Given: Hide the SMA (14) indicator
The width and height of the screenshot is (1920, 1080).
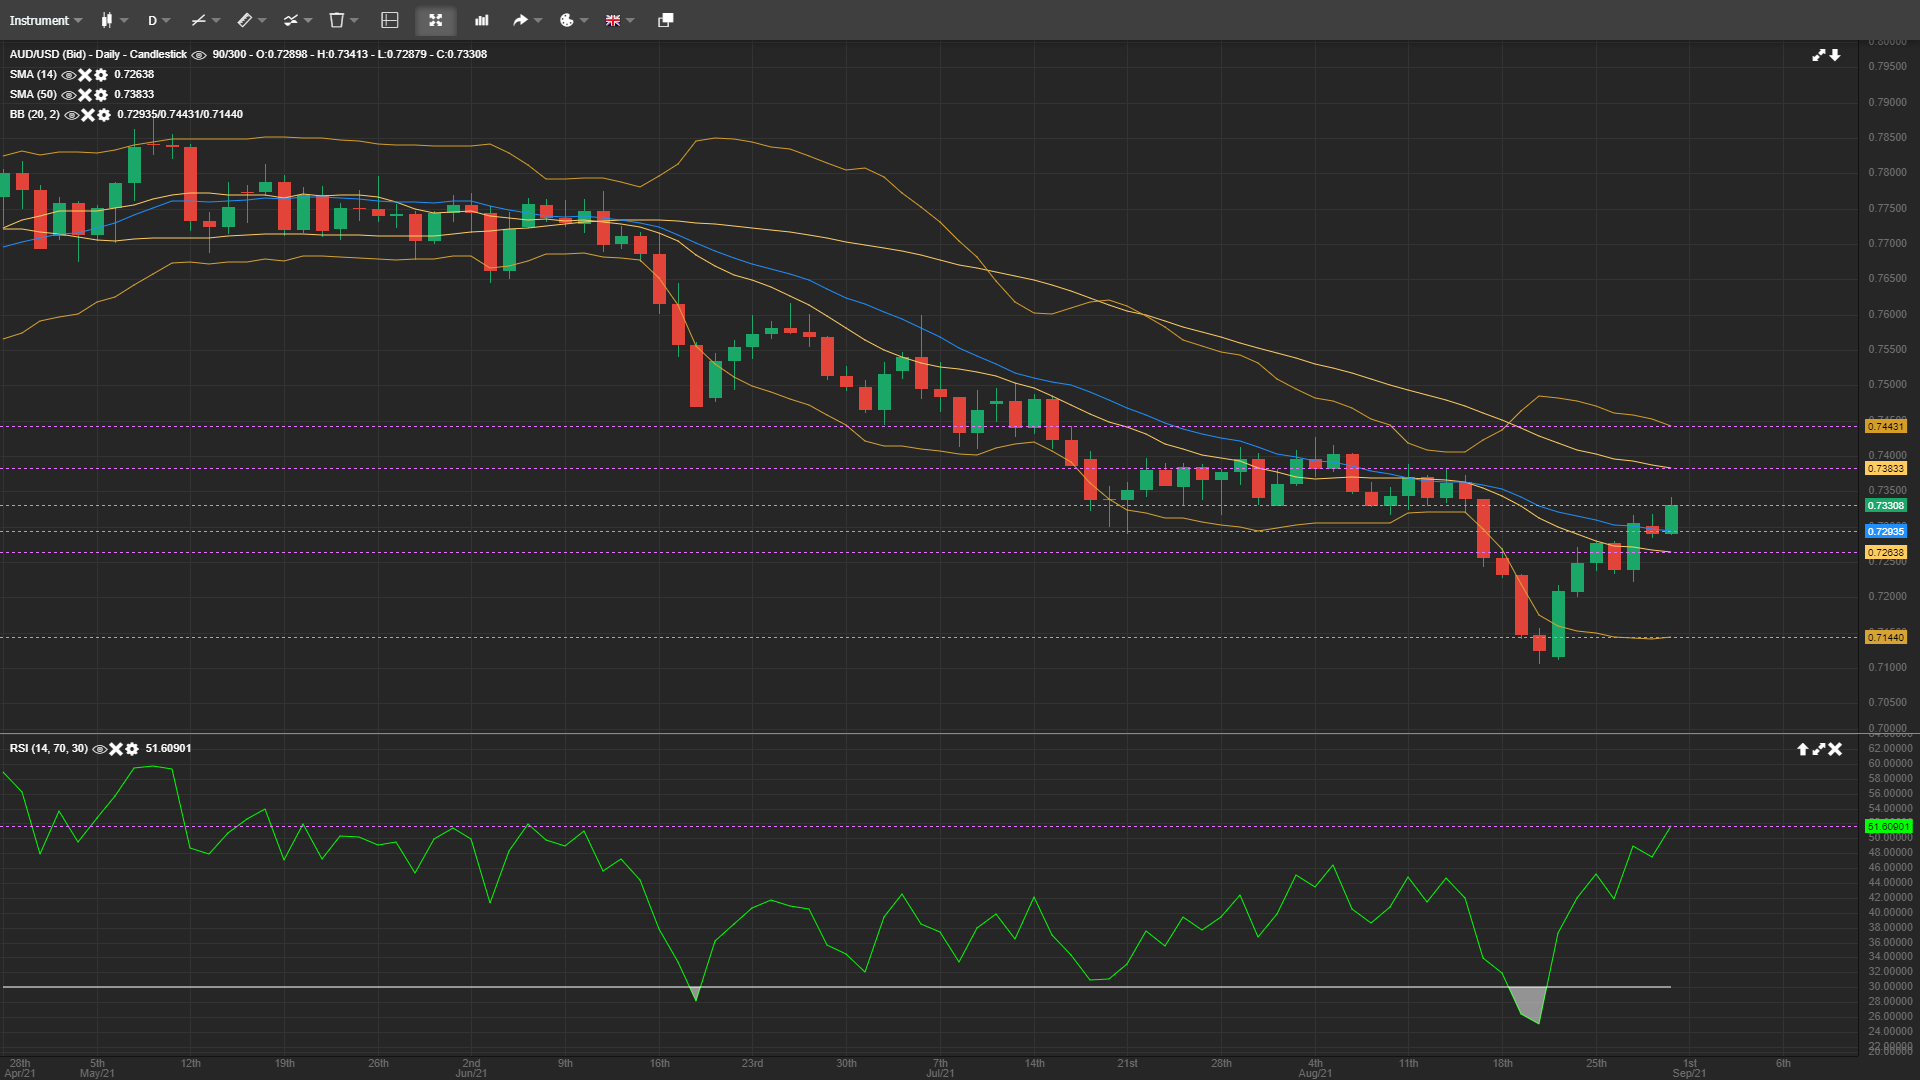Looking at the screenshot, I should pyautogui.click(x=69, y=75).
